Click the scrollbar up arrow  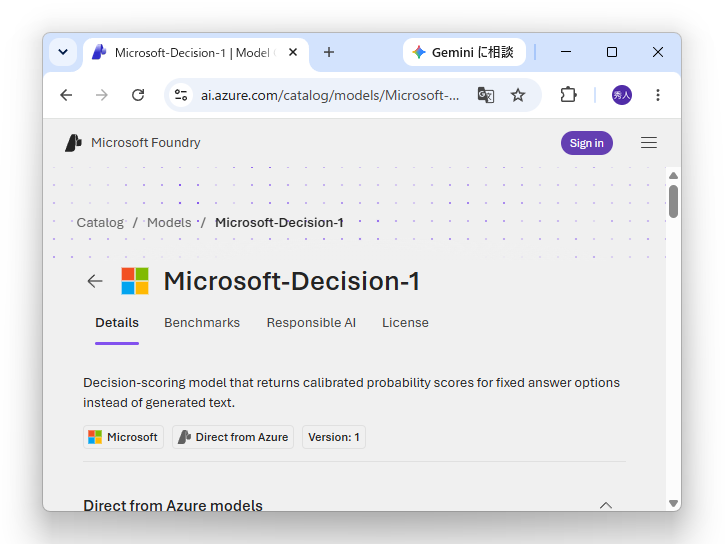[x=673, y=176]
